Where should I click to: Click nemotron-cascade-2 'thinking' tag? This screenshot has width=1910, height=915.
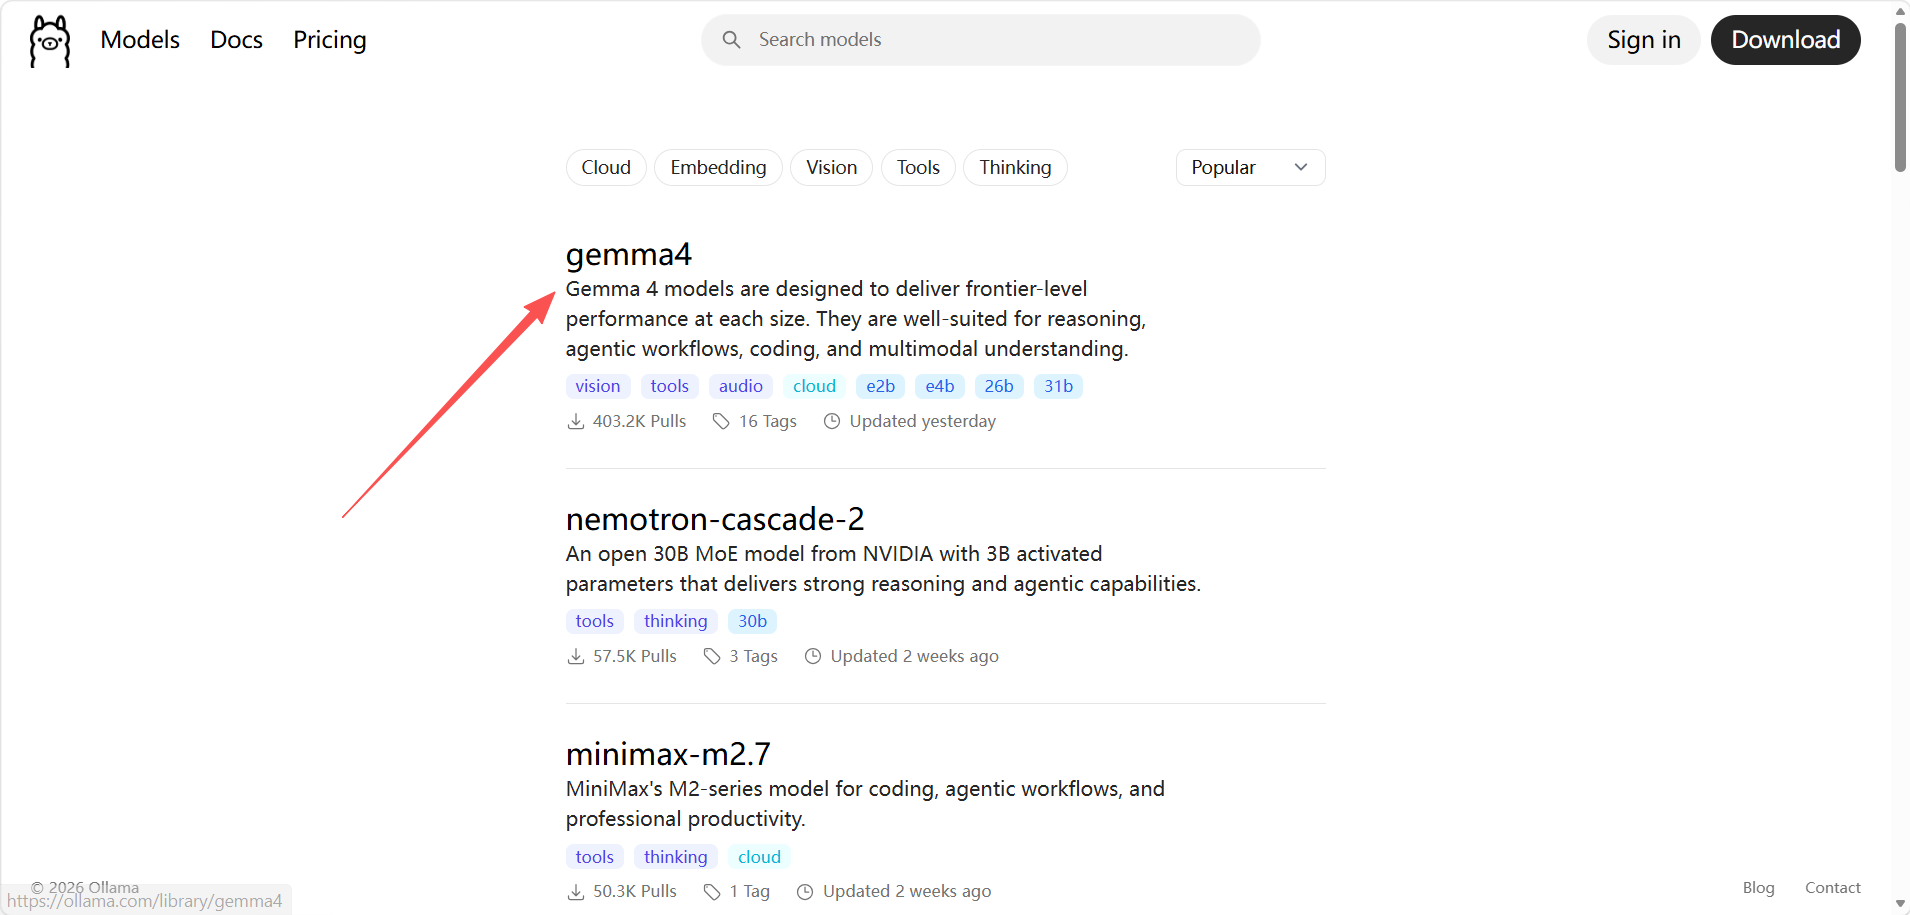coord(676,621)
